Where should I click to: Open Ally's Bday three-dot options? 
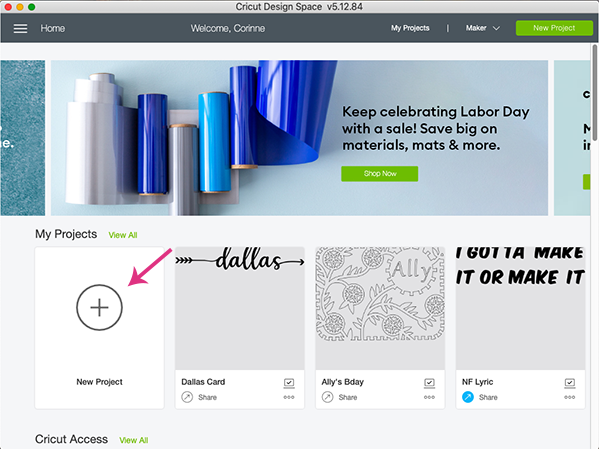point(429,397)
